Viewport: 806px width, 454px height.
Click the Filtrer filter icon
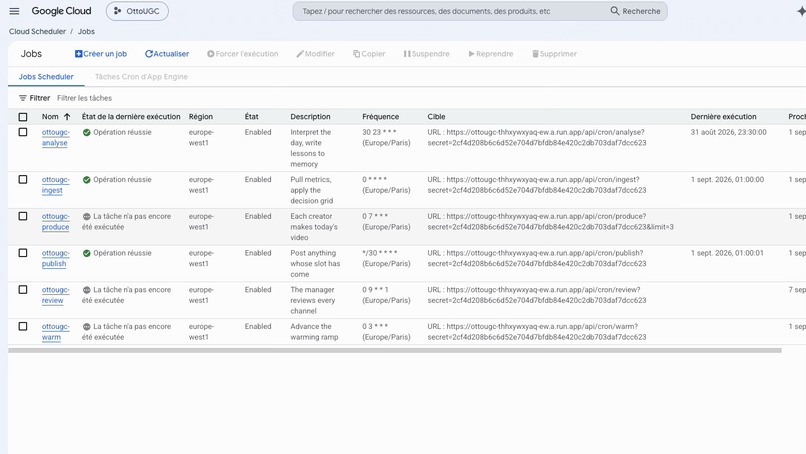(23, 98)
